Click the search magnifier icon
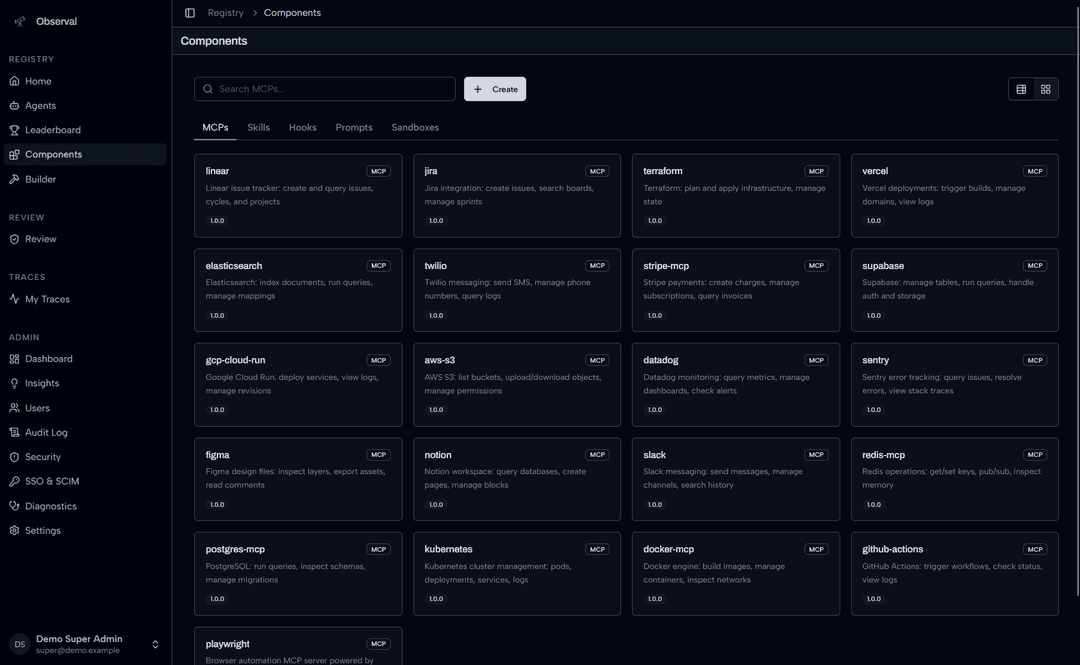The height and width of the screenshot is (665, 1080). (208, 89)
